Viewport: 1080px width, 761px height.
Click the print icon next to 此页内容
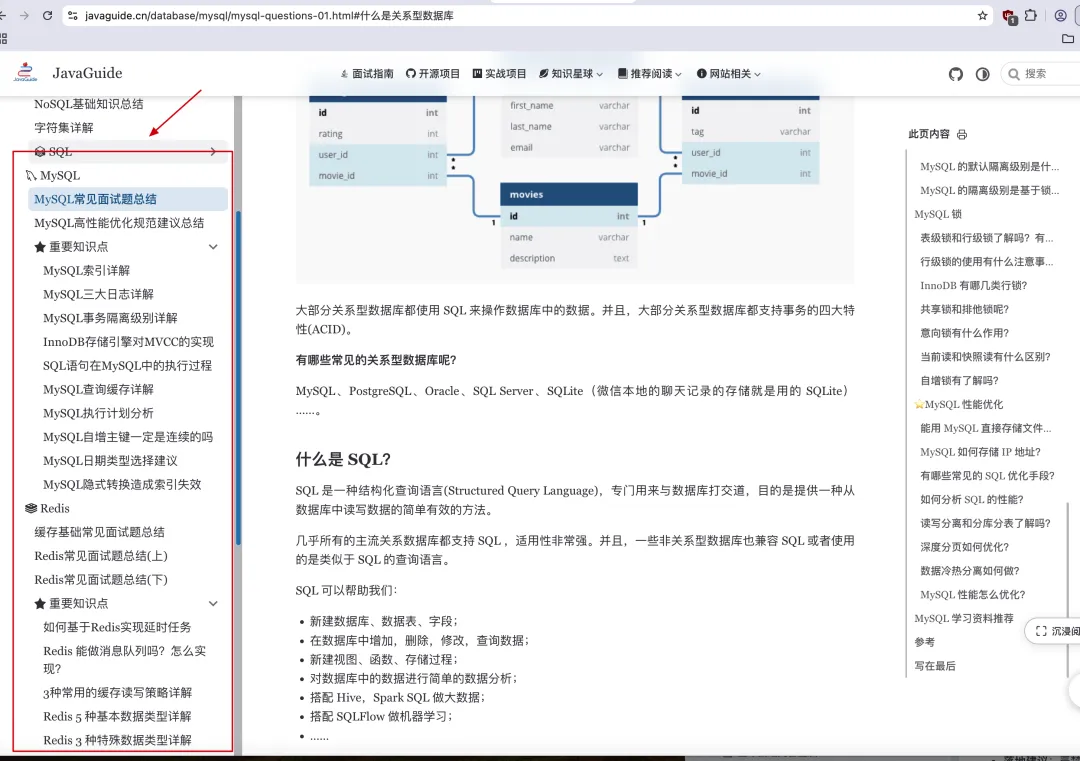tap(961, 133)
